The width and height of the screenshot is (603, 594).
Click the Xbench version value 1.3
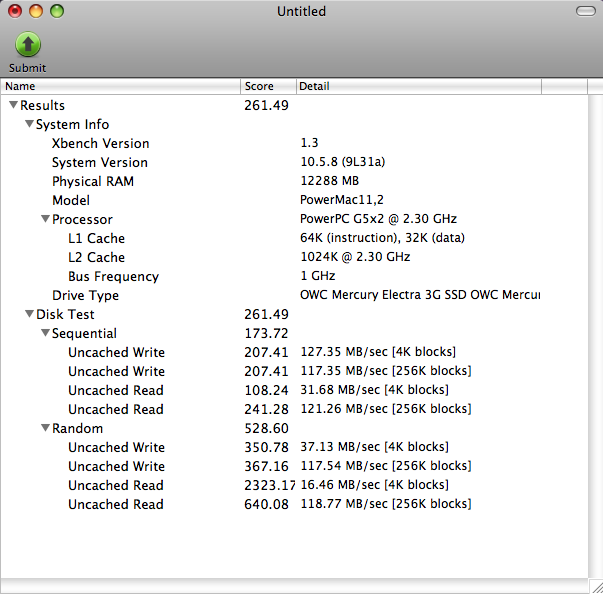coord(309,143)
